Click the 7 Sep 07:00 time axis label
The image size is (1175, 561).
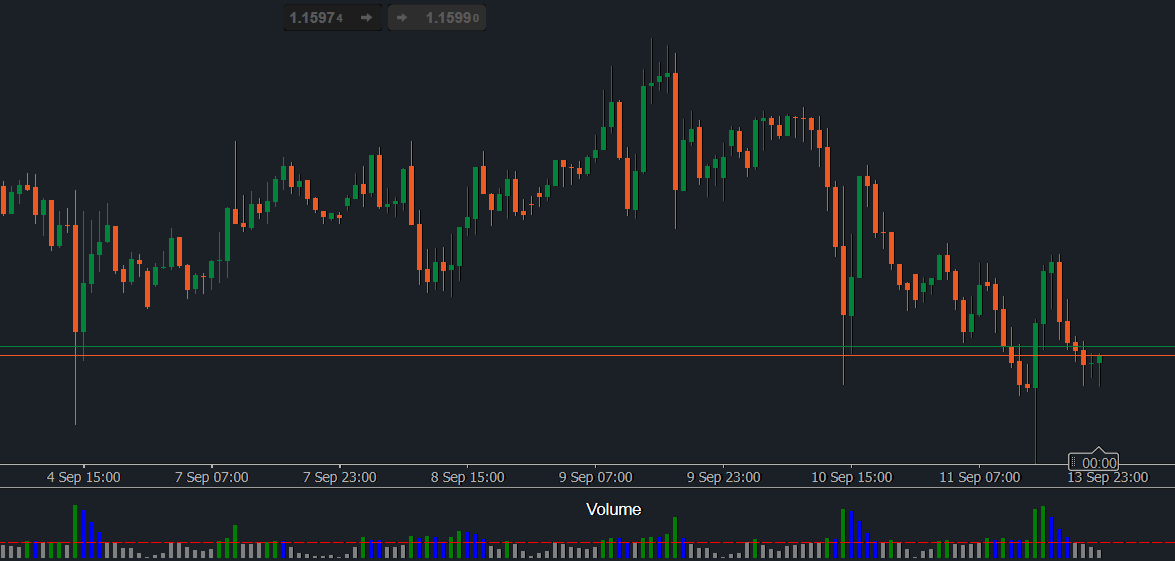click(211, 477)
